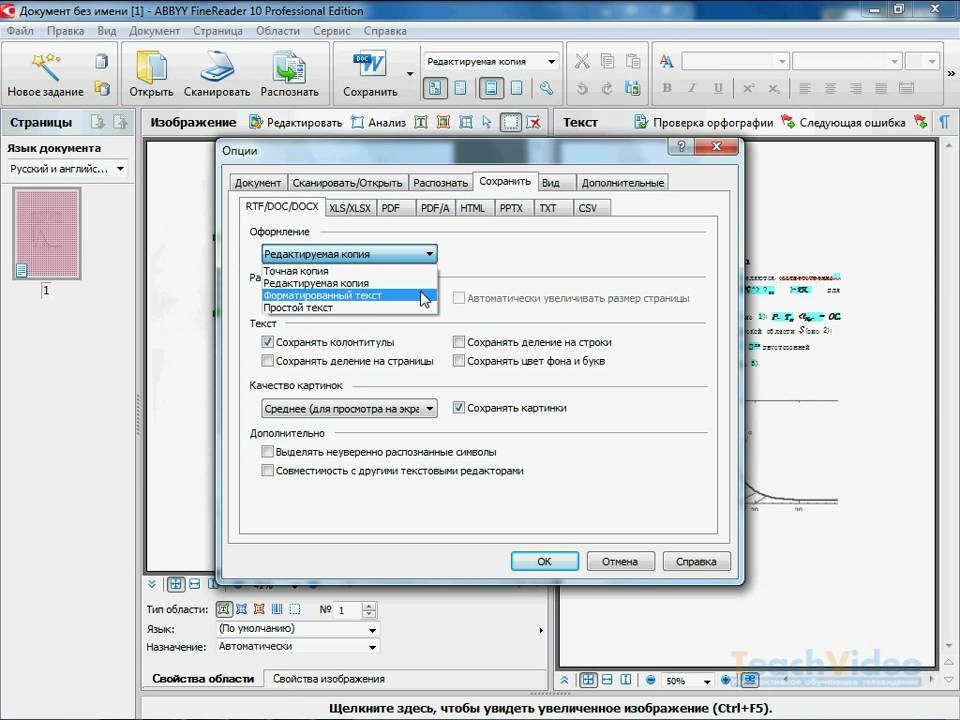Screen dimensions: 960x720
Task: Click the wrench options icon in toolbar
Action: [546, 88]
